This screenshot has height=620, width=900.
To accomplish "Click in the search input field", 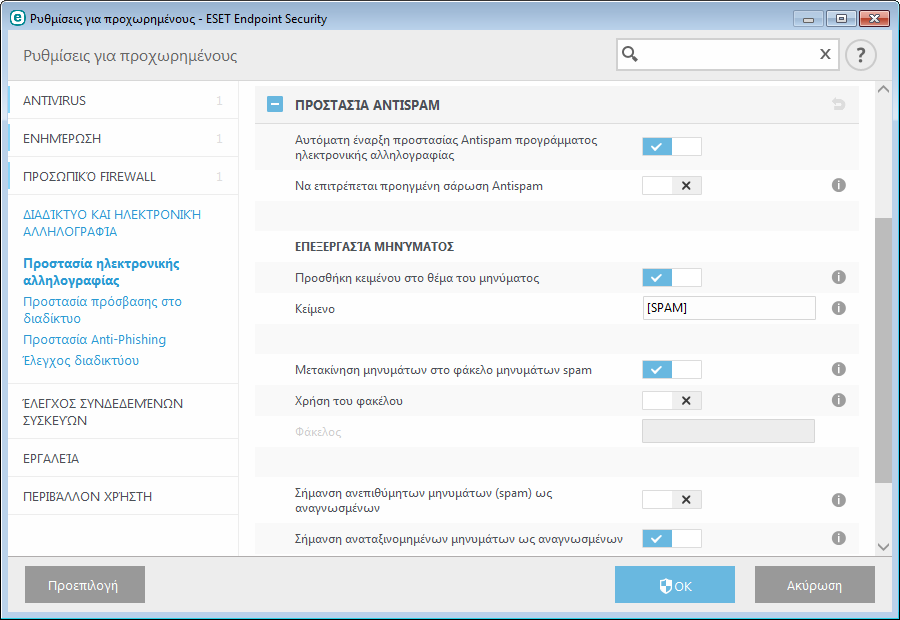I will point(727,55).
